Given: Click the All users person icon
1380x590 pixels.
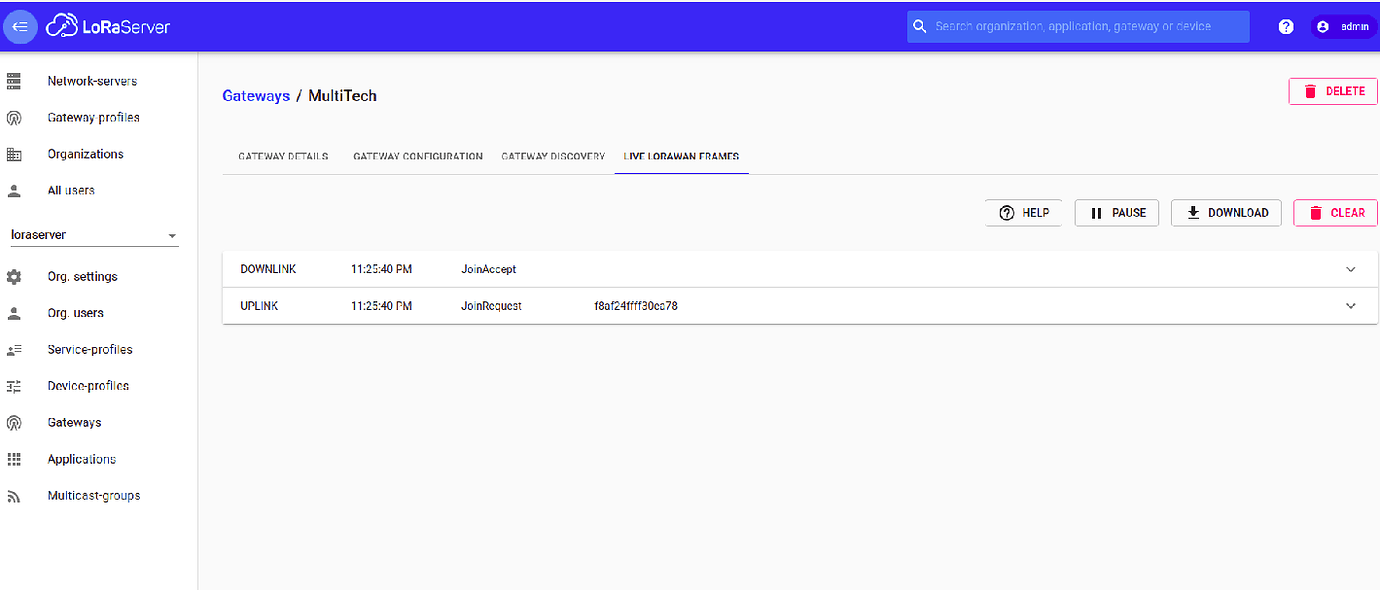Looking at the screenshot, I should [x=14, y=190].
